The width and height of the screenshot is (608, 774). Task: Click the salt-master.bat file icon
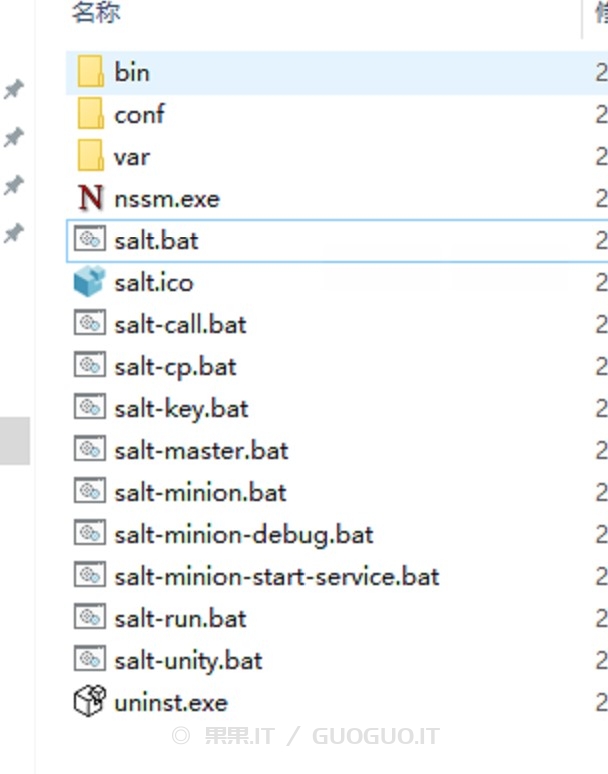point(90,450)
